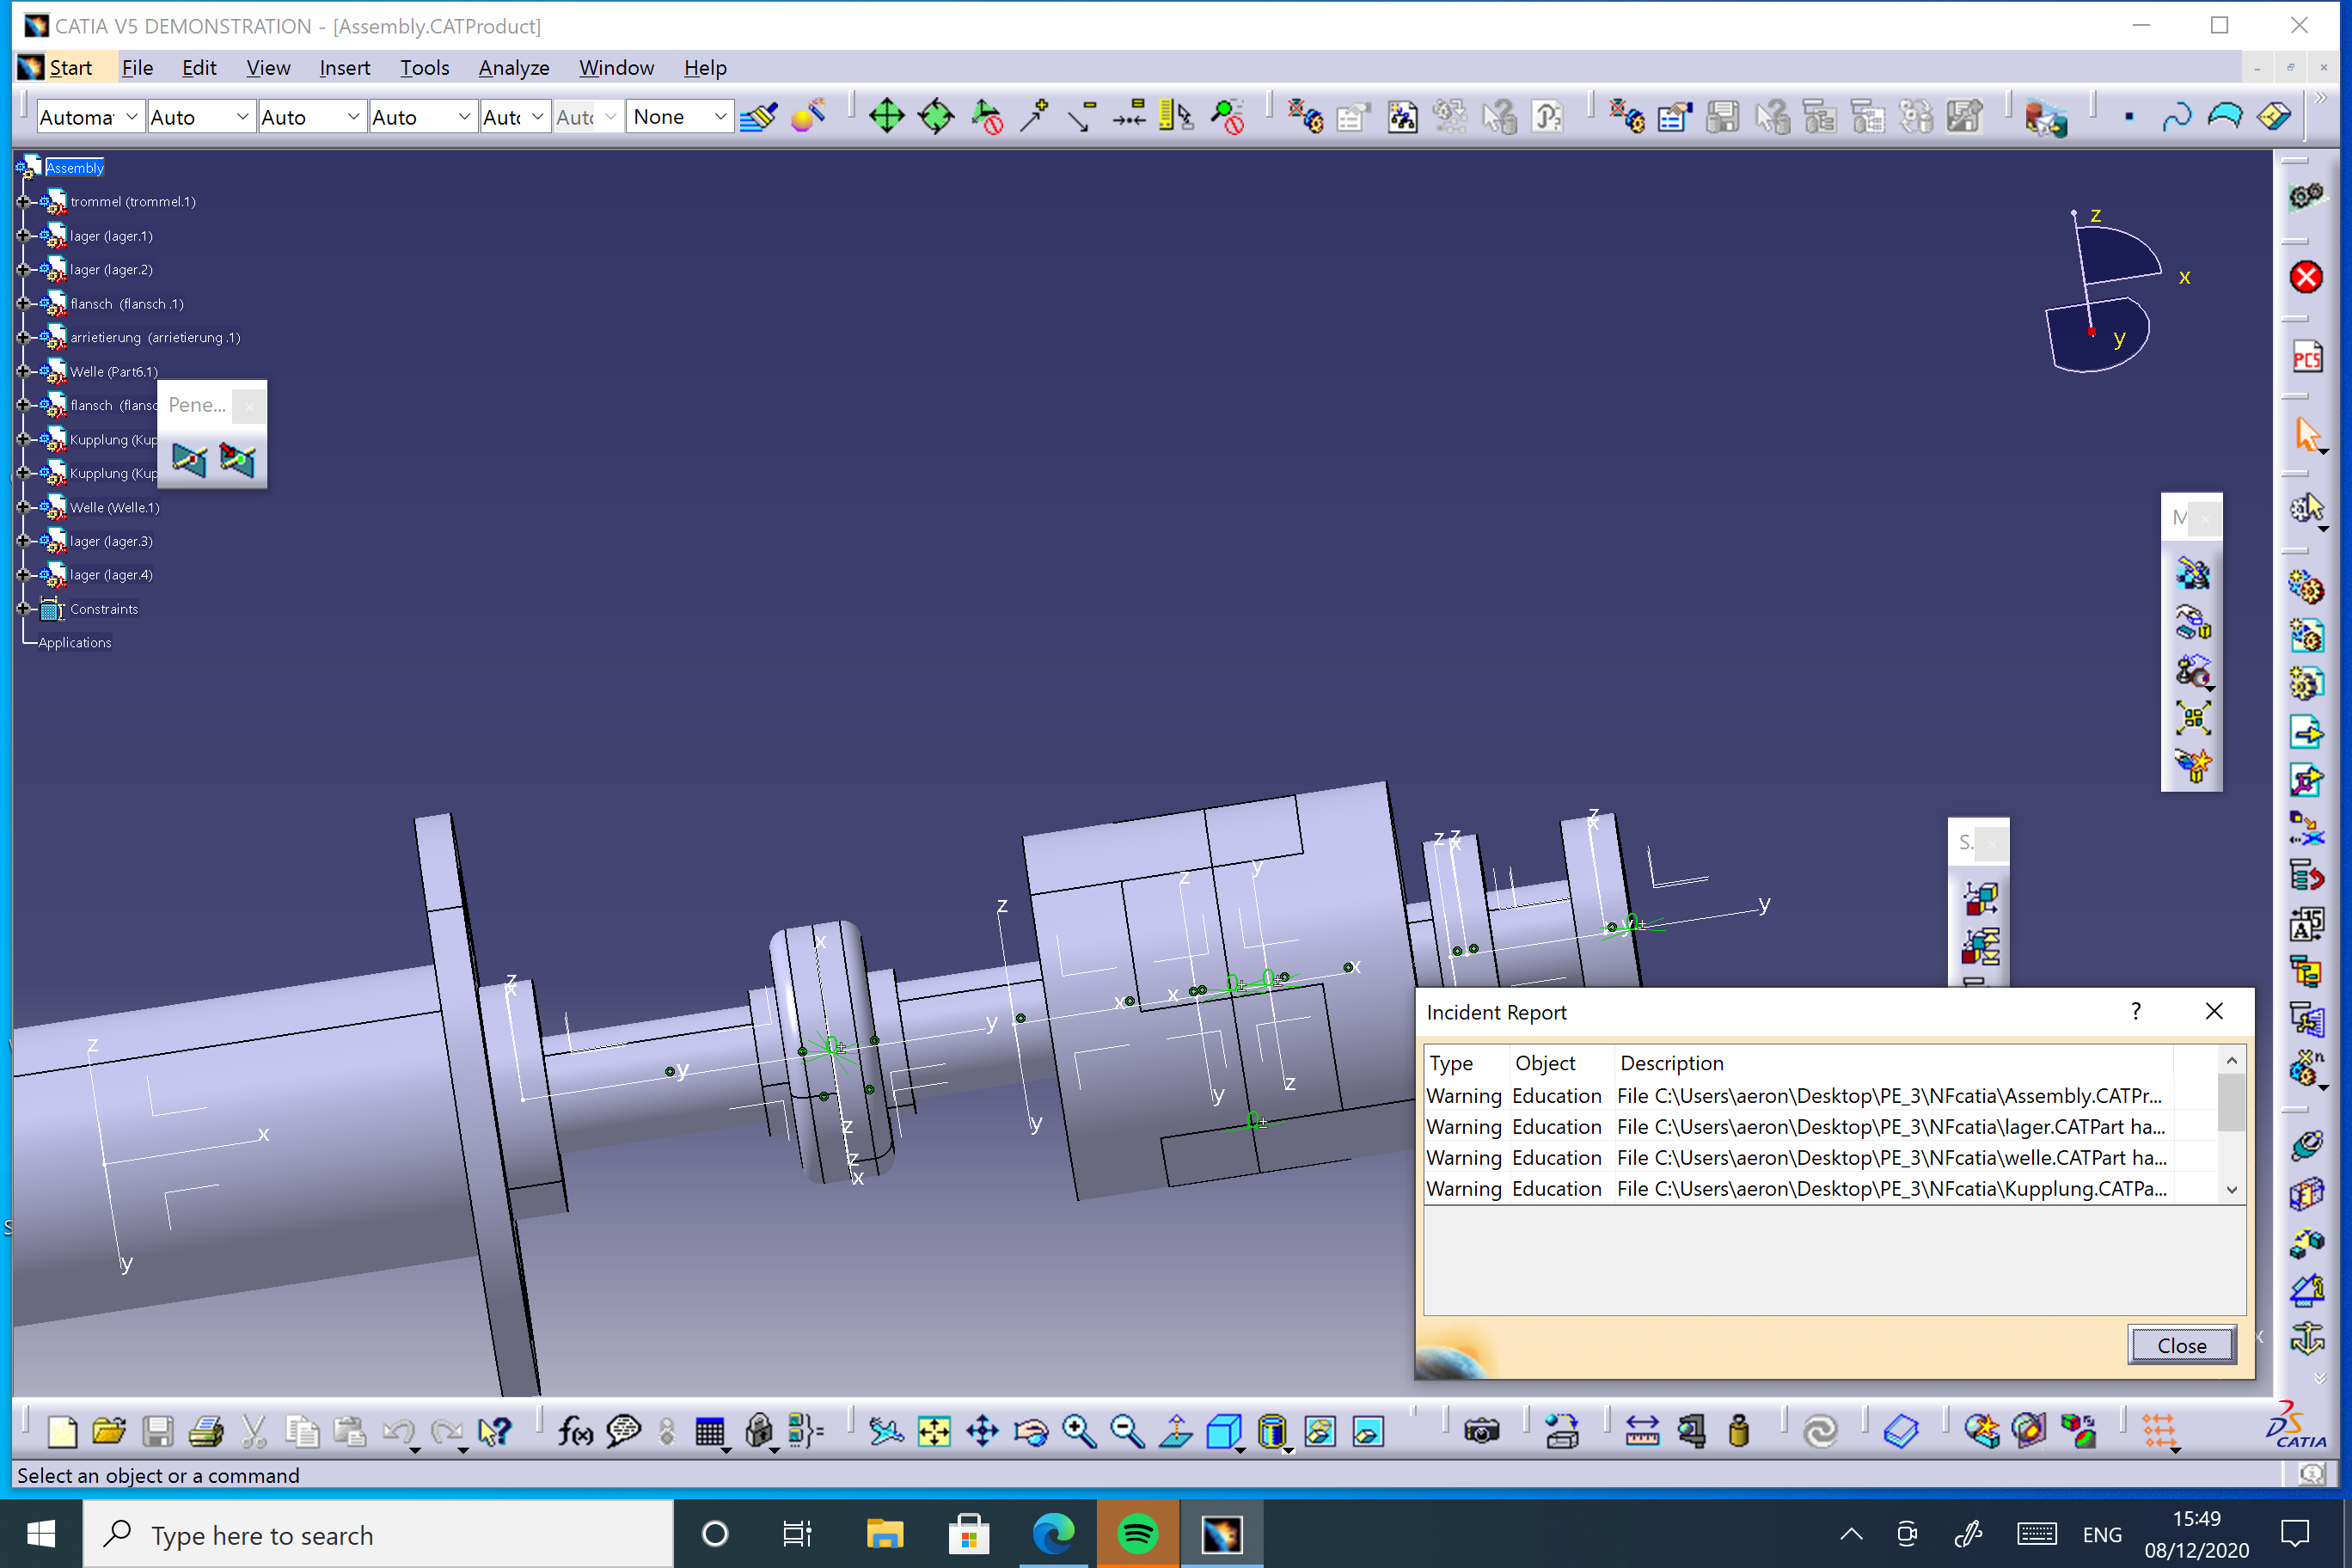Image resolution: width=2352 pixels, height=1568 pixels.
Task: Select the lager.CATPart warning row
Action: [1797, 1126]
